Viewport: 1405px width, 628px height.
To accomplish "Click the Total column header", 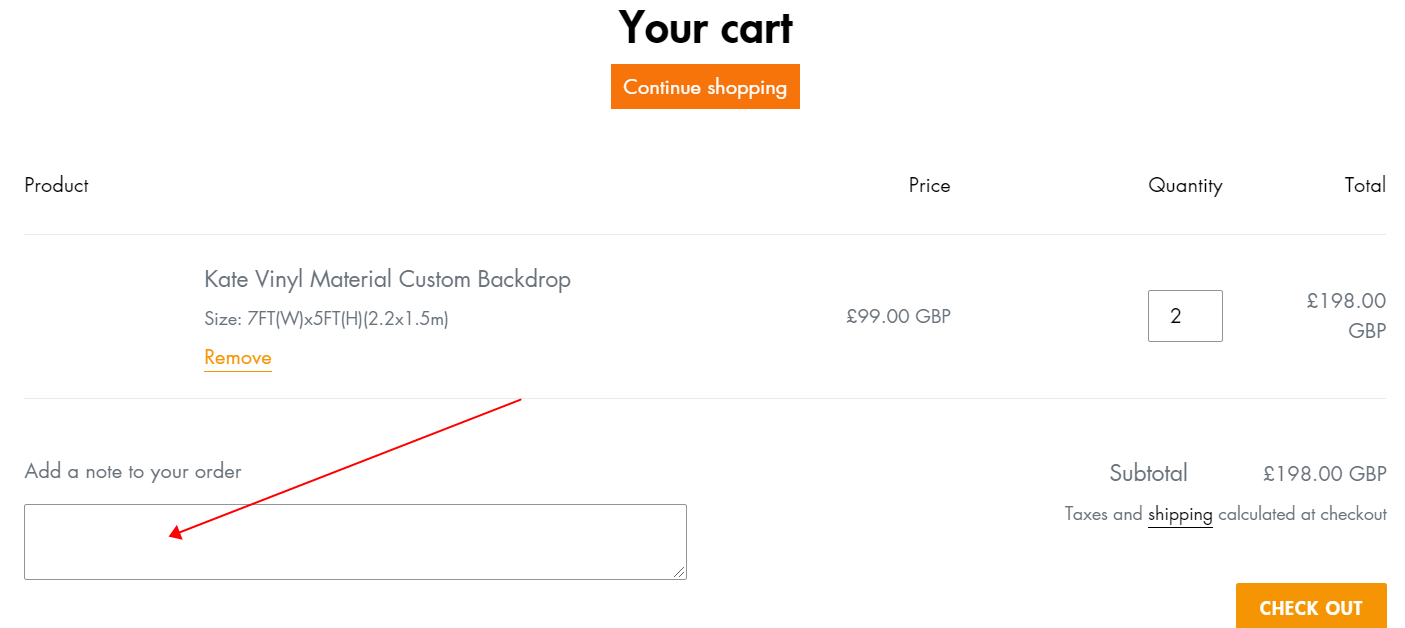I will coord(1365,185).
